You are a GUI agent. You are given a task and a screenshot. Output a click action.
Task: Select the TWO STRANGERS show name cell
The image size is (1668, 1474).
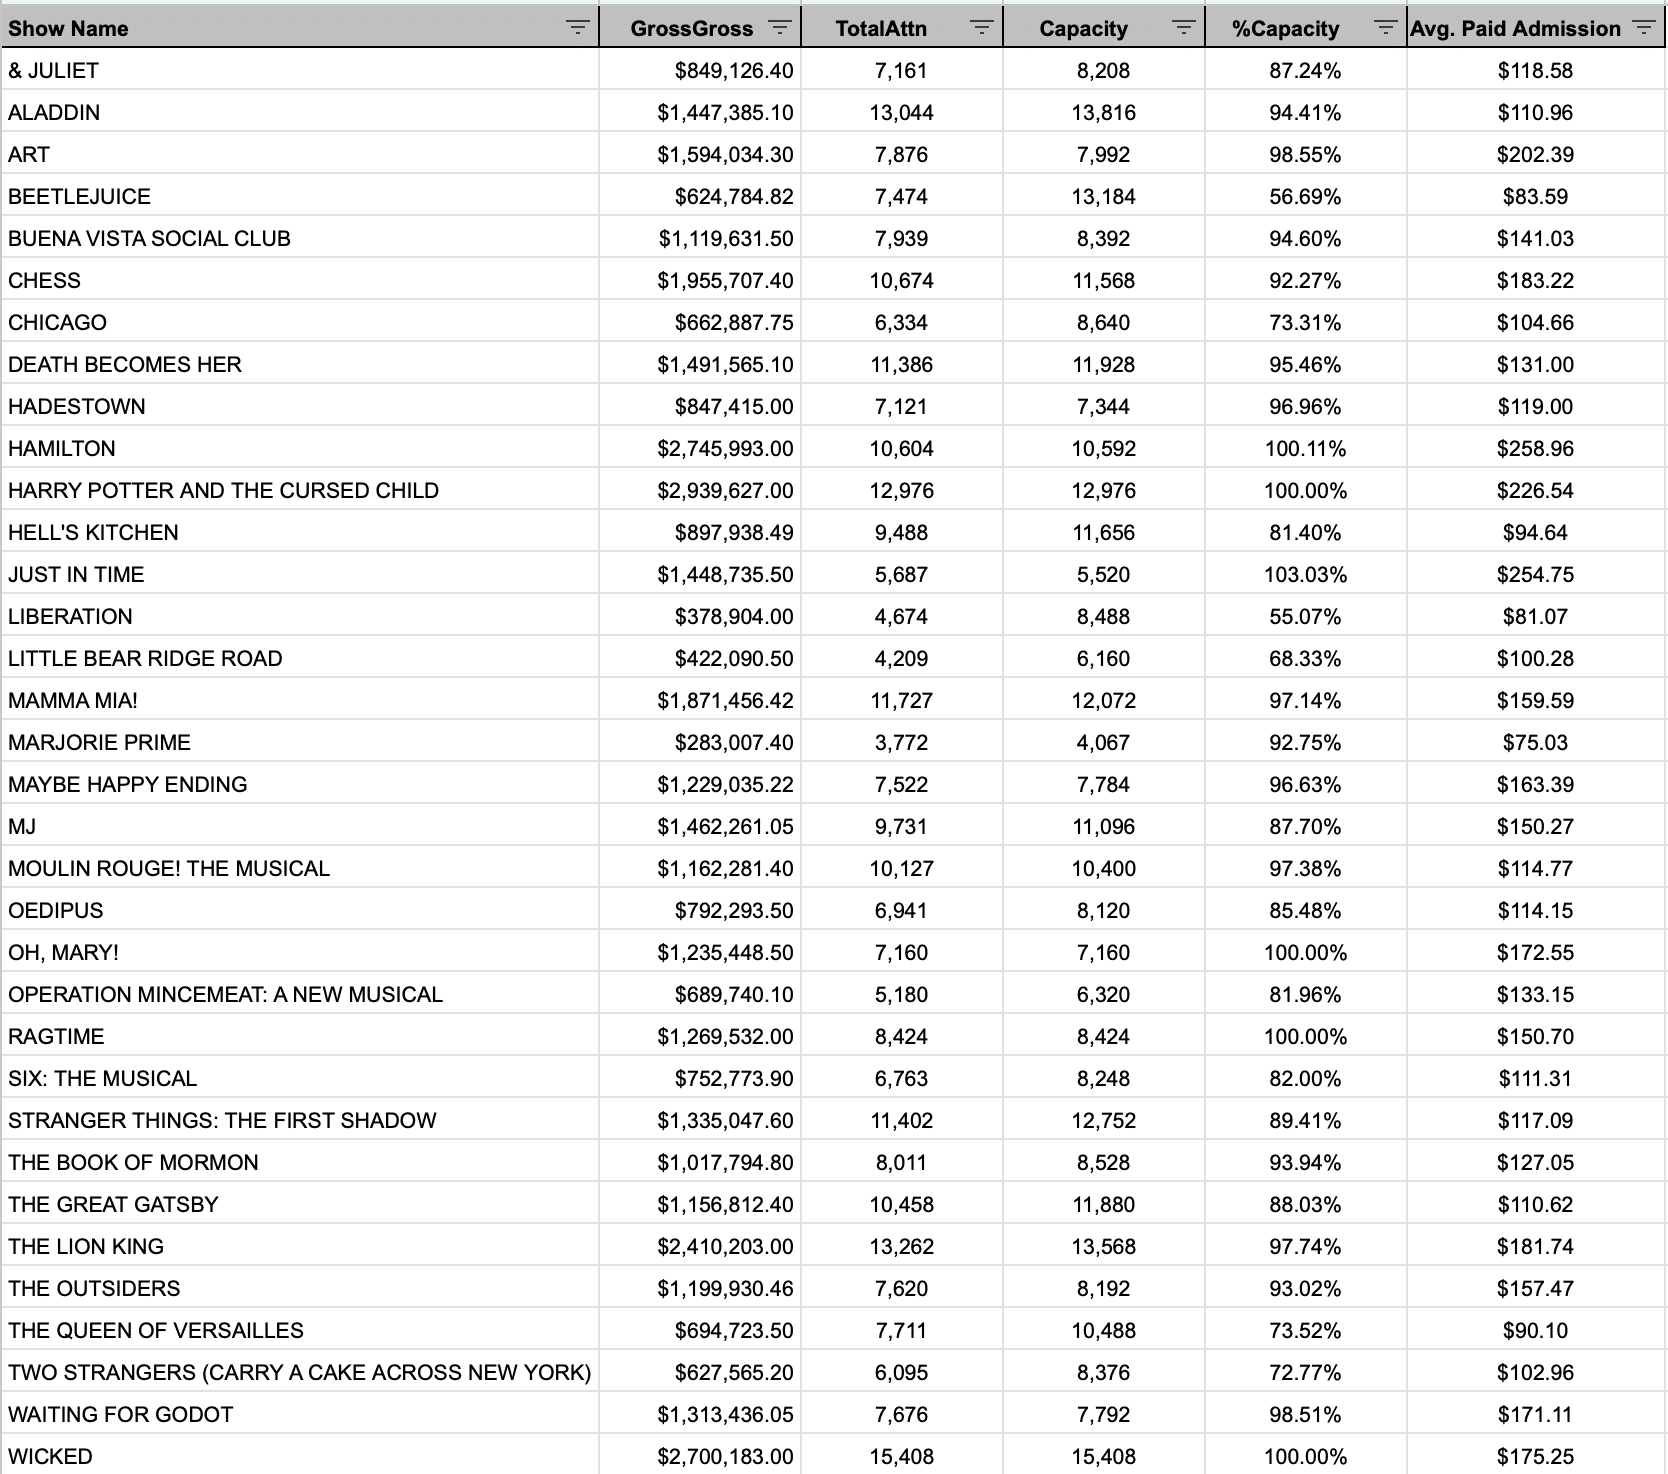click(299, 1373)
